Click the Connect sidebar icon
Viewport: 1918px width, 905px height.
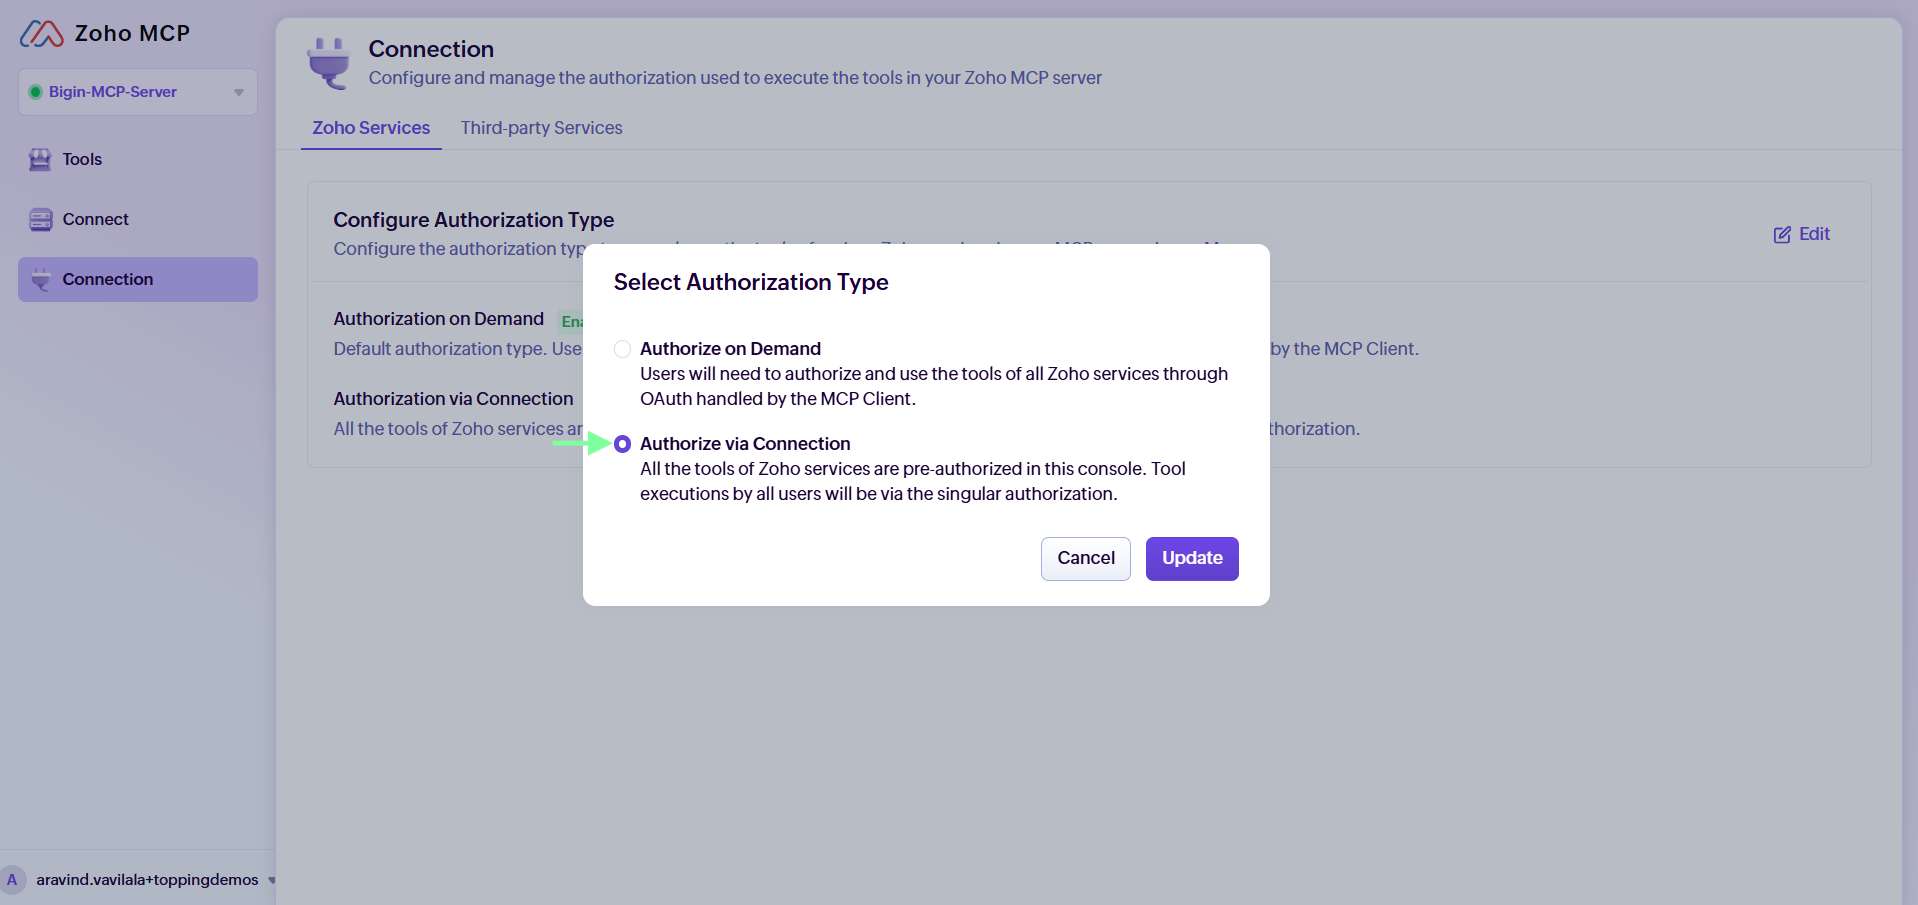40,220
